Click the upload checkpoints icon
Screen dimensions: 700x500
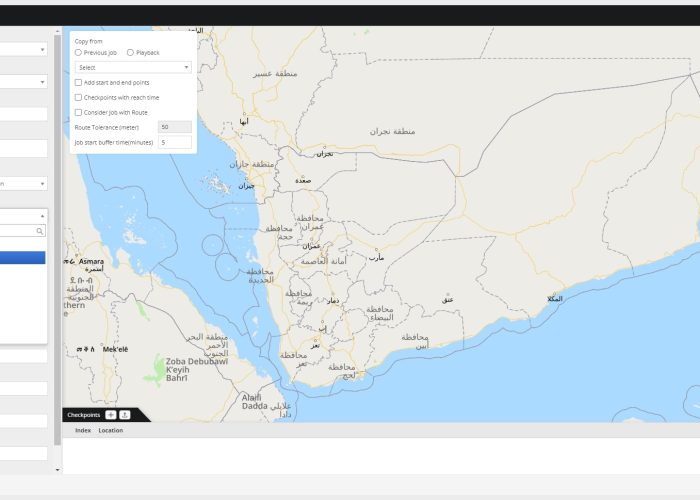pos(125,415)
